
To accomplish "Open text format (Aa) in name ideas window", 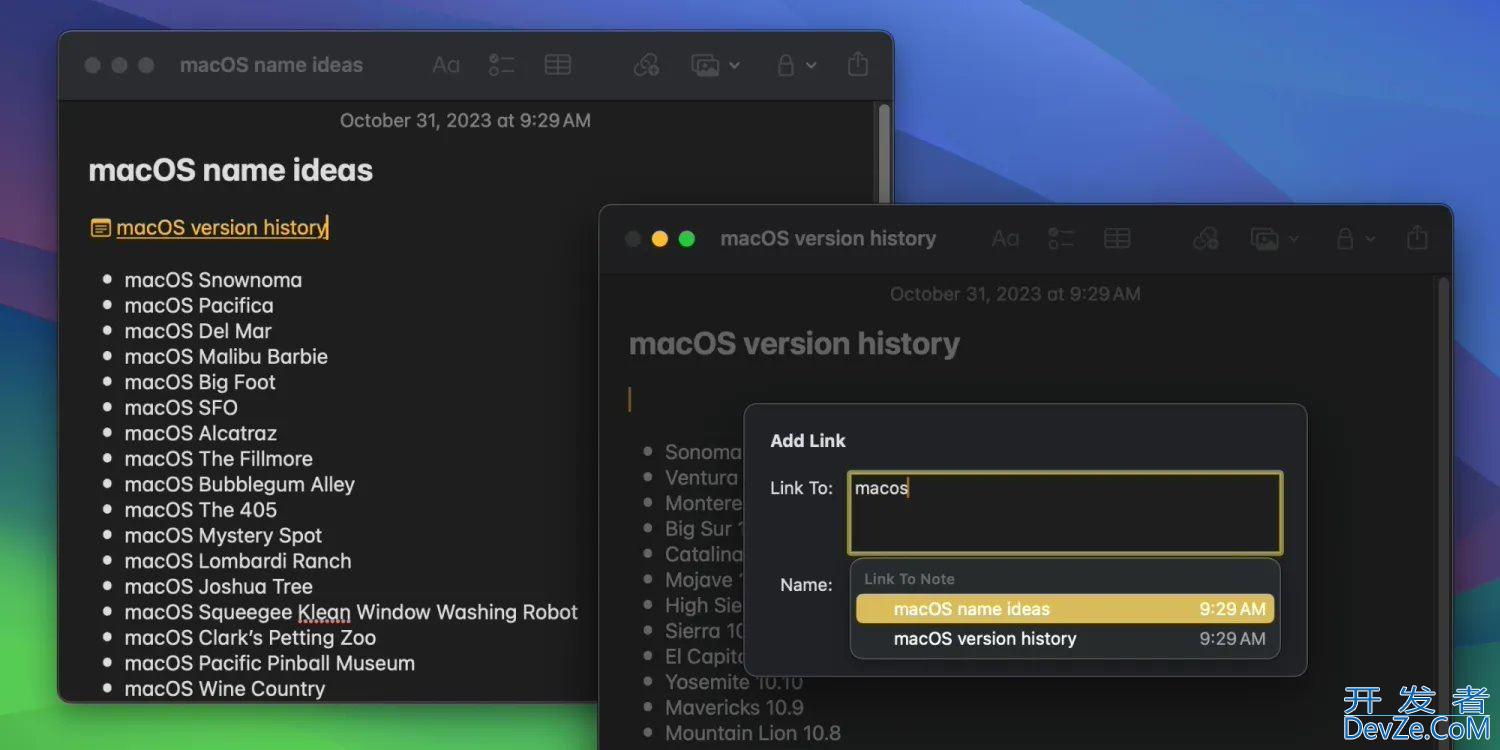I will [x=446, y=65].
